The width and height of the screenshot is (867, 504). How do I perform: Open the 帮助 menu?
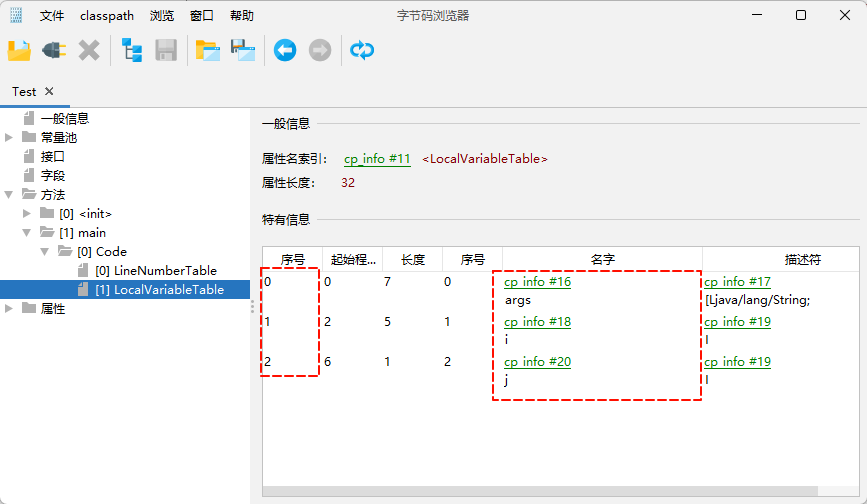pos(241,16)
